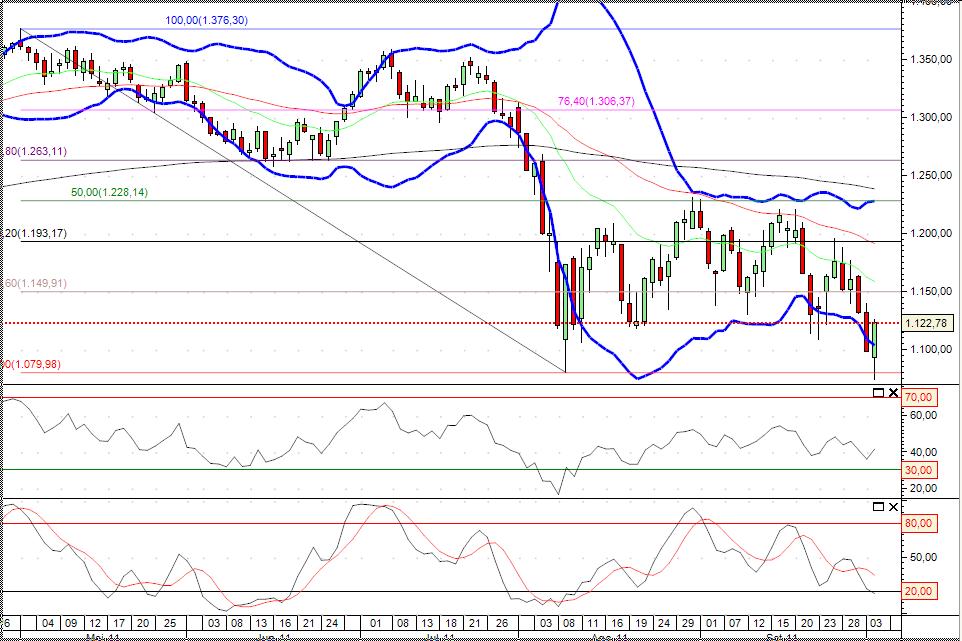Maximize the RSI indicator panel
Image resolution: width=962 pixels, height=641 pixels.
878,393
